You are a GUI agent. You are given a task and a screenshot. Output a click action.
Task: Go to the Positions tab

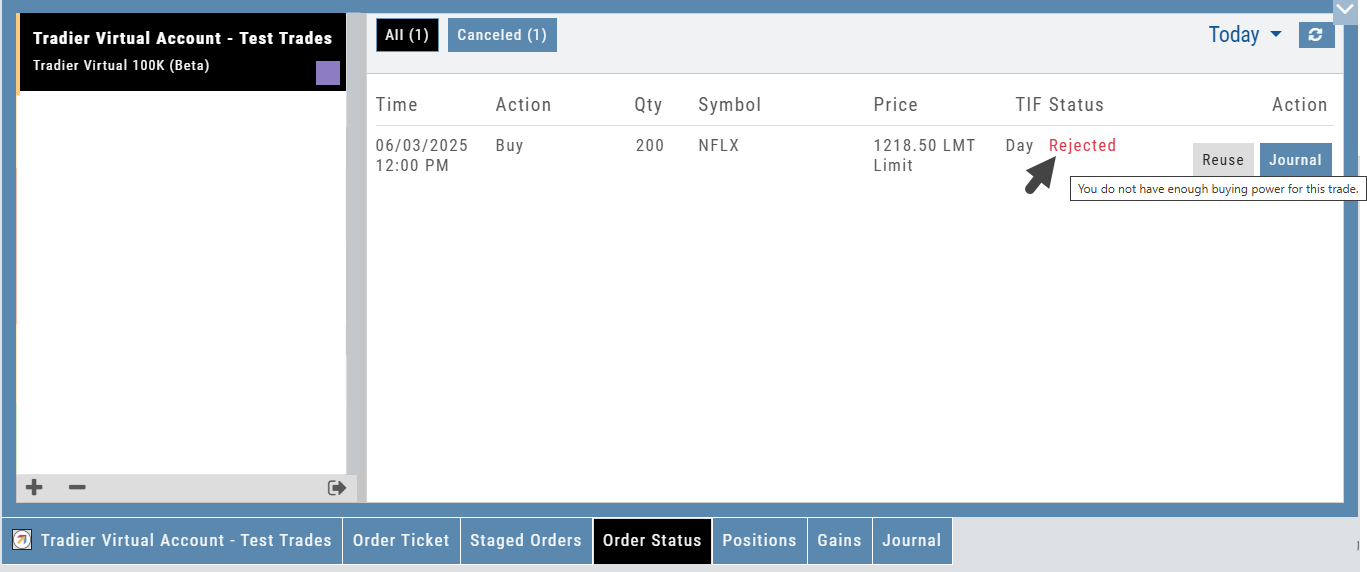[x=759, y=540]
